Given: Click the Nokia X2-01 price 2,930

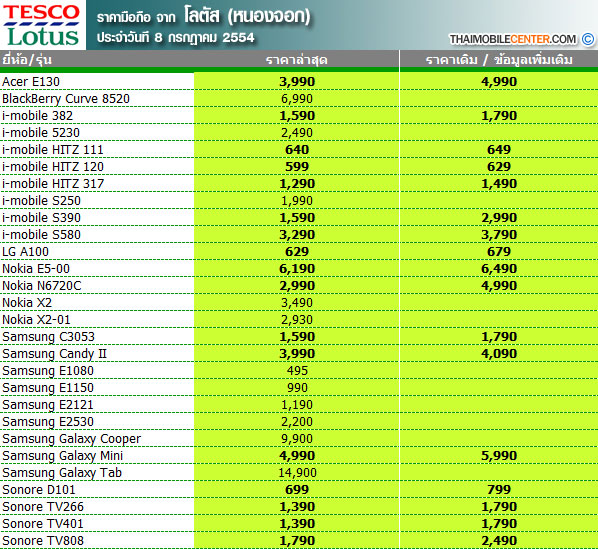Looking at the screenshot, I should coord(297,320).
